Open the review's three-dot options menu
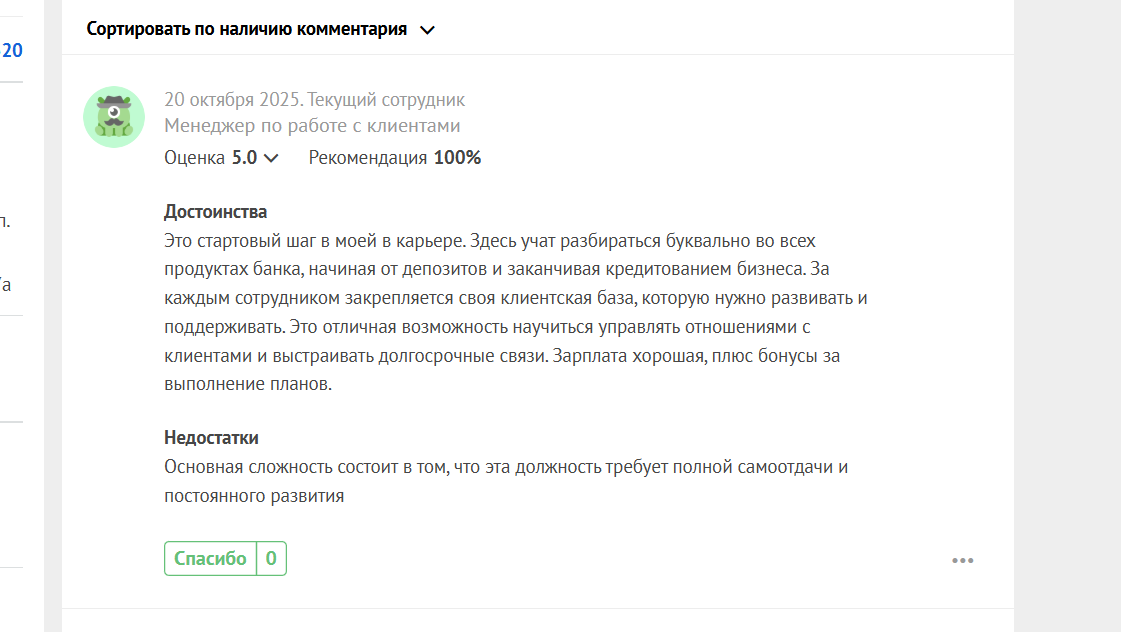1121x632 pixels. tap(962, 561)
